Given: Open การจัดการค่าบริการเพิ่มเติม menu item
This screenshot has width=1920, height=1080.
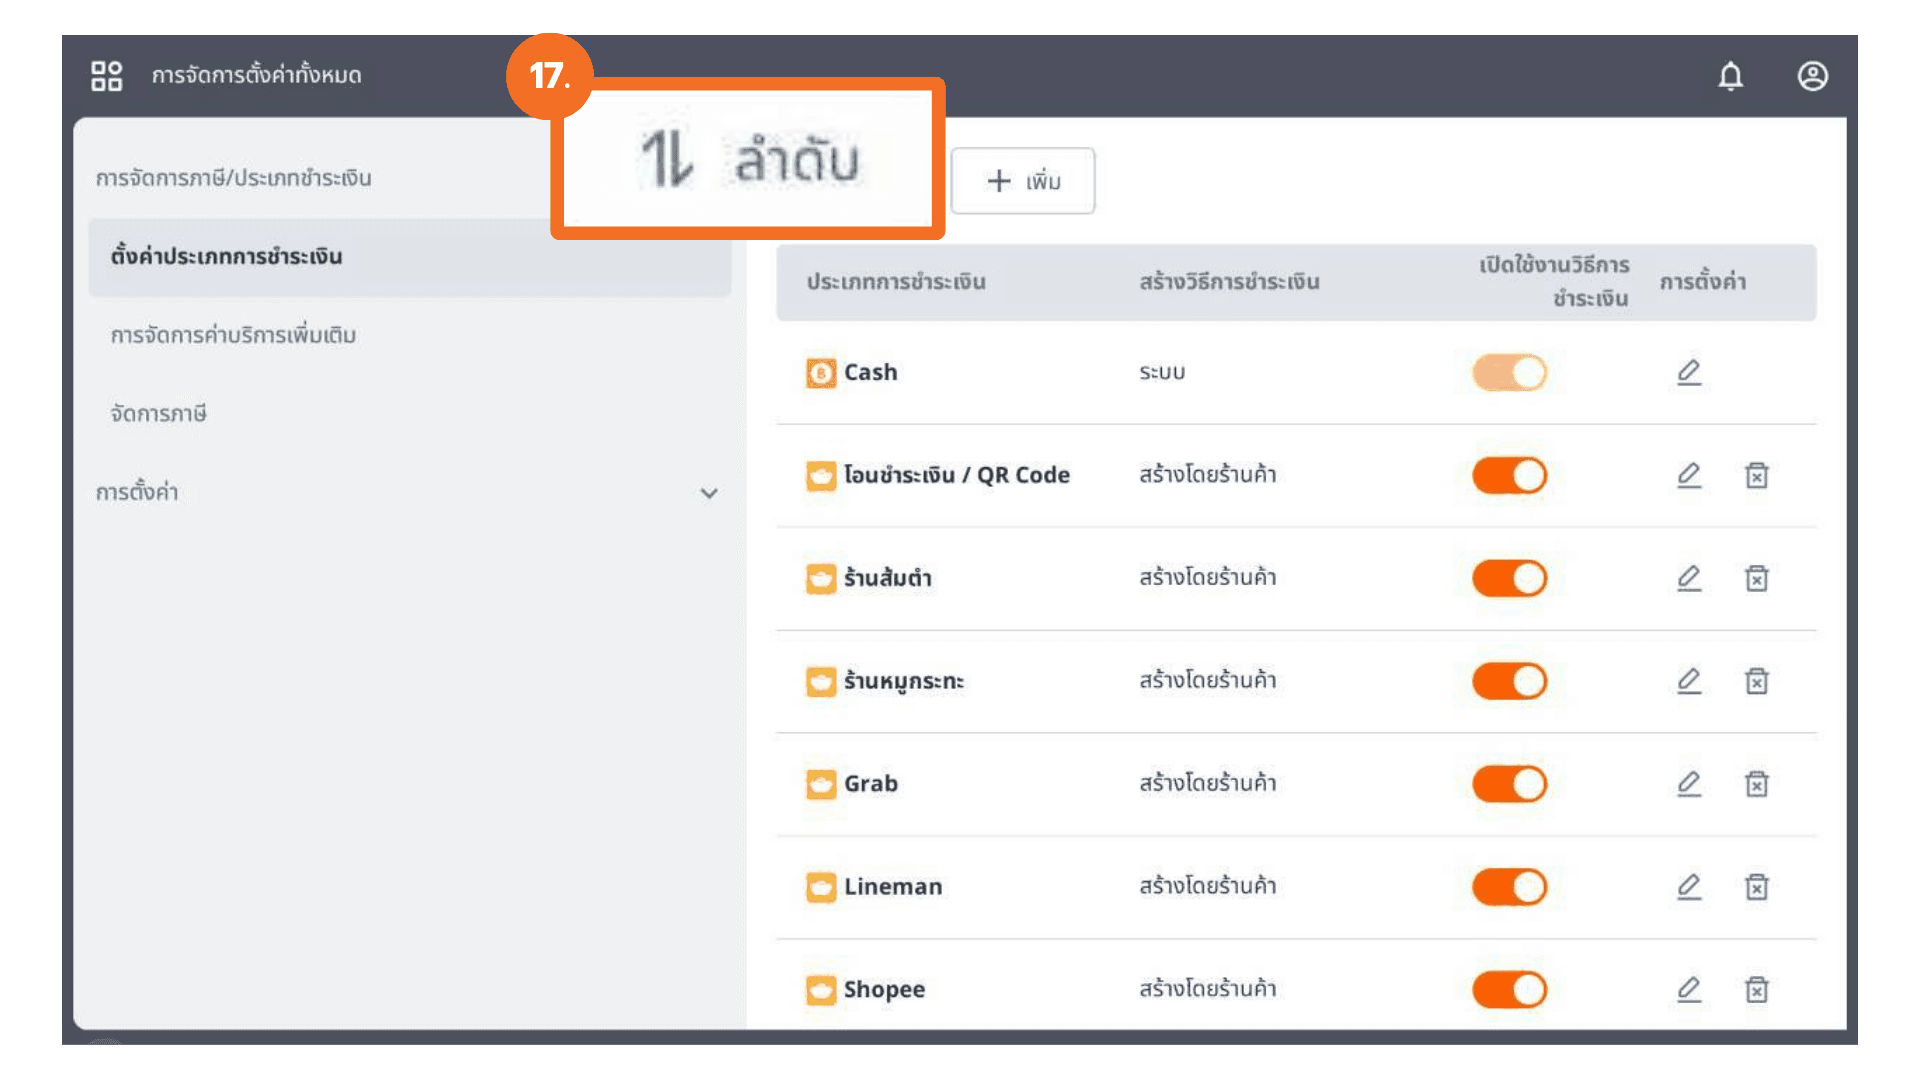Looking at the screenshot, I should click(233, 335).
